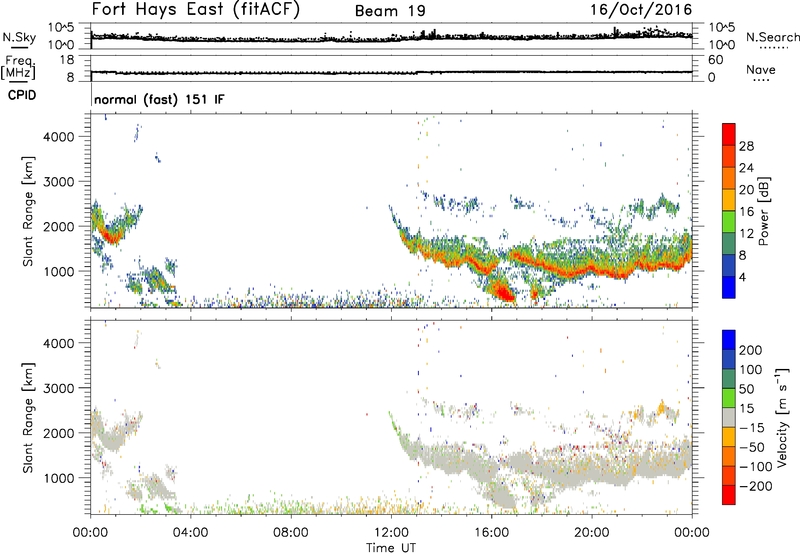Click the "16:00" time axis label
This screenshot has width=800, height=554.
[491, 533]
